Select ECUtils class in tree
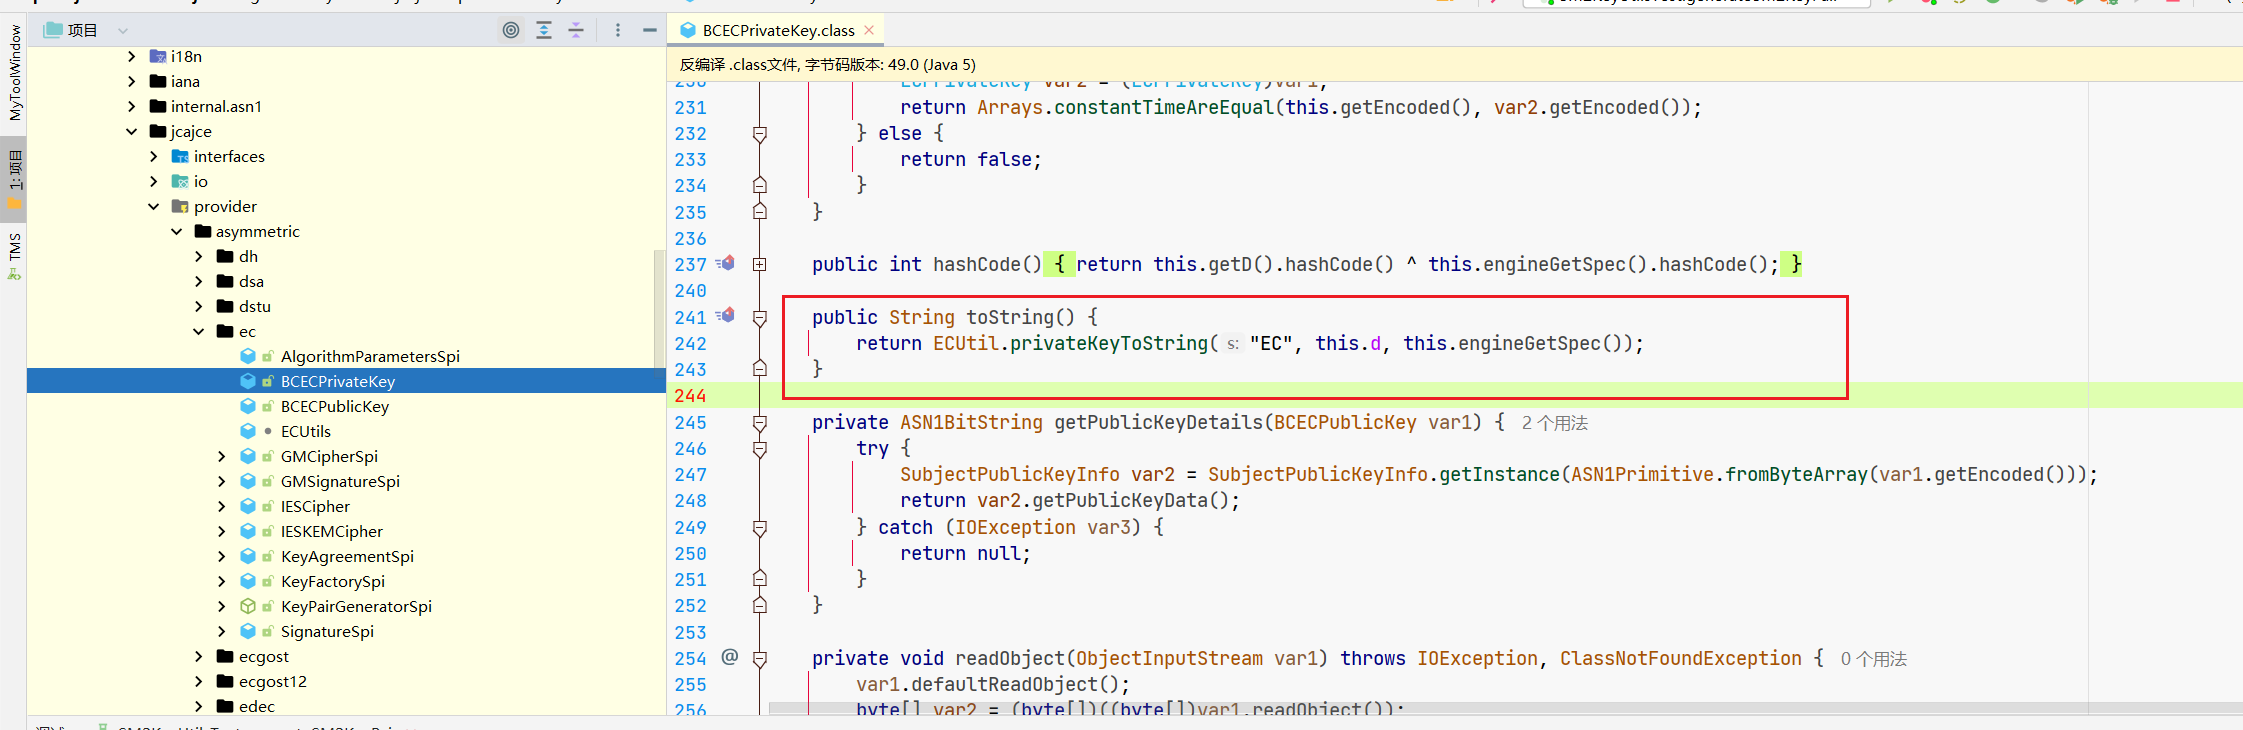The width and height of the screenshot is (2243, 730). (306, 431)
